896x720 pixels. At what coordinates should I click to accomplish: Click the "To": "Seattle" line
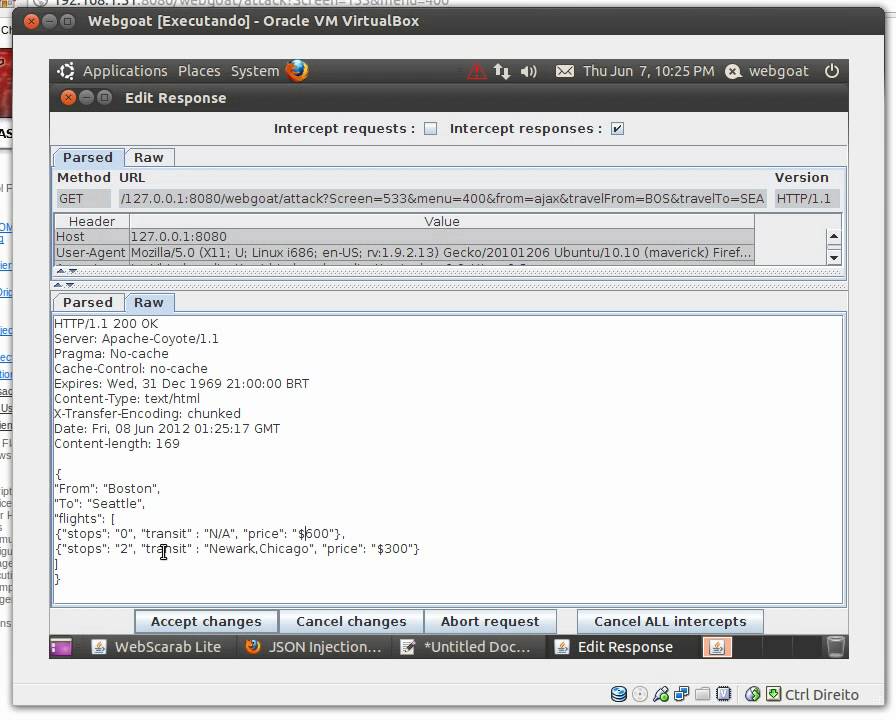pos(99,504)
